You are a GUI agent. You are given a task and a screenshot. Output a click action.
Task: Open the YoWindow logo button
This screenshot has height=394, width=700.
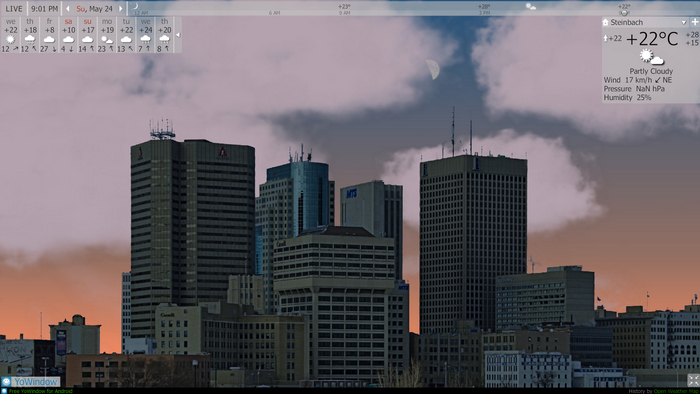pyautogui.click(x=30, y=382)
